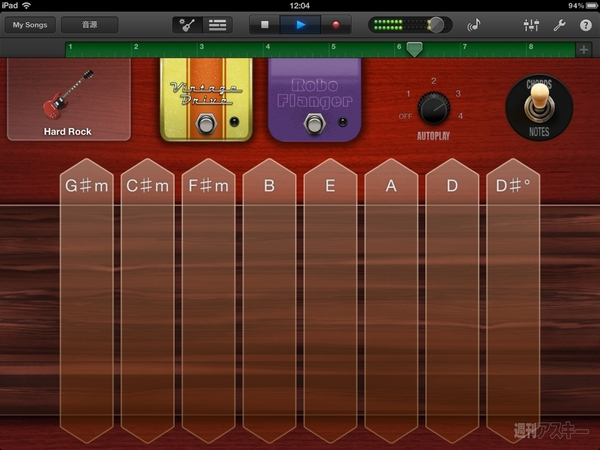Strum the D chord strip
The image size is (600, 450).
(x=452, y=300)
